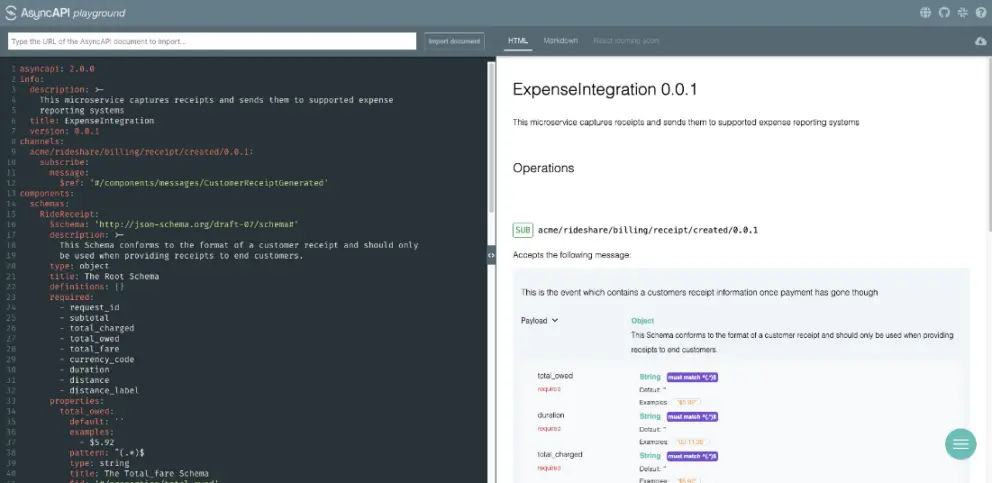This screenshot has height=483, width=992.
Task: Switch to the HTML tab
Action: (x=517, y=41)
